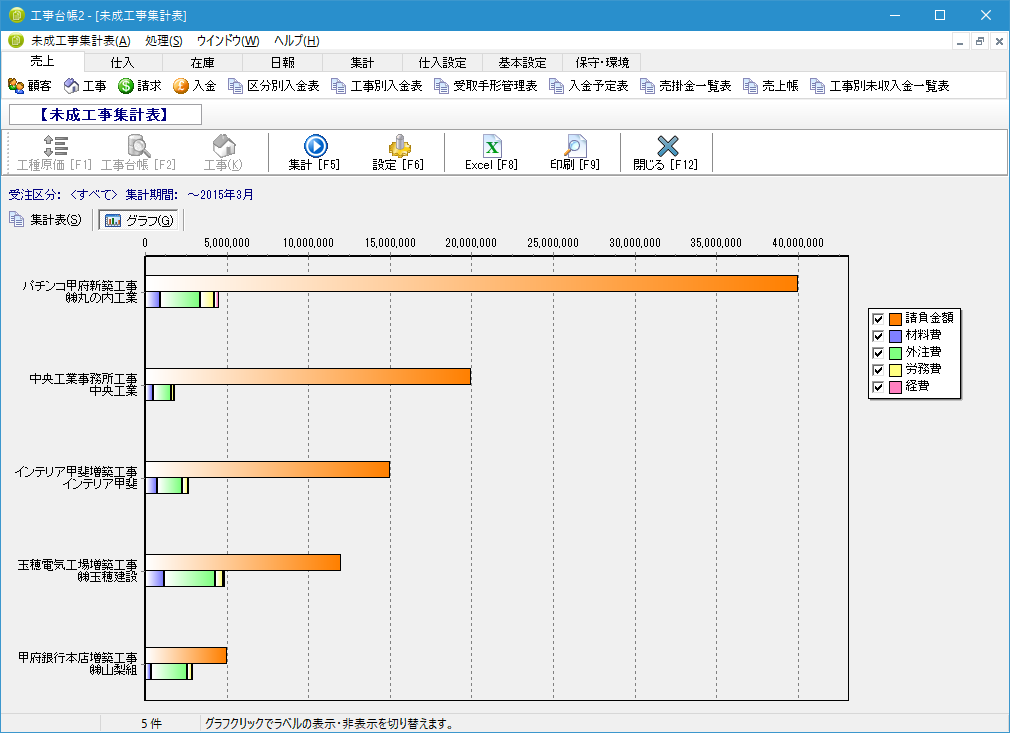Show グラフ(G) graph view
1010x733 pixels.
point(139,220)
